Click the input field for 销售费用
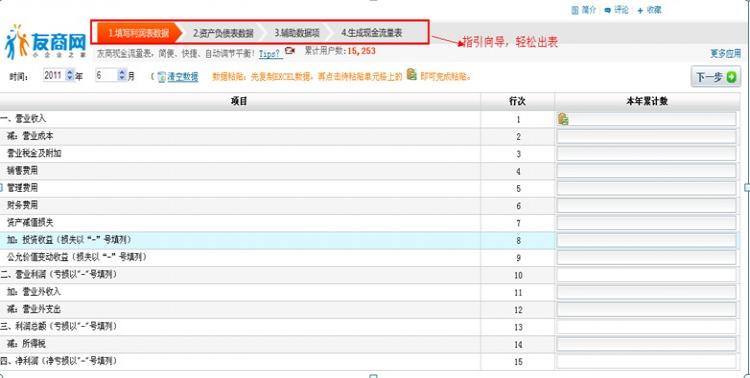The image size is (750, 378). [646, 171]
